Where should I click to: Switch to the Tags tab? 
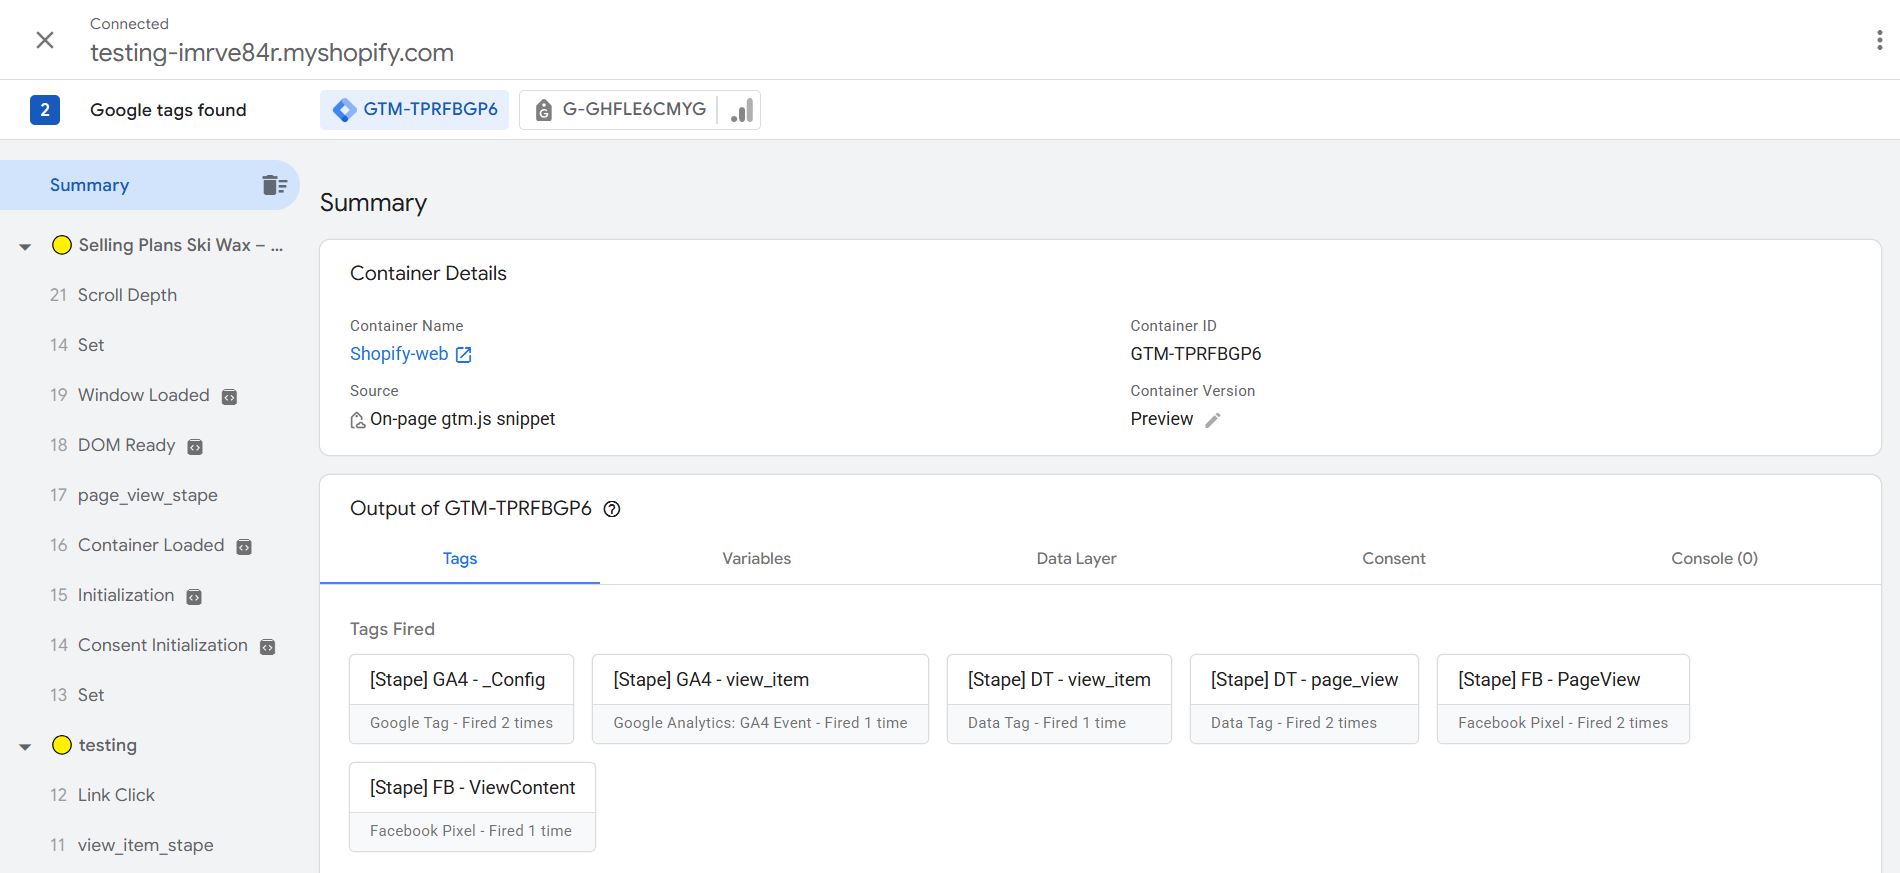click(460, 559)
